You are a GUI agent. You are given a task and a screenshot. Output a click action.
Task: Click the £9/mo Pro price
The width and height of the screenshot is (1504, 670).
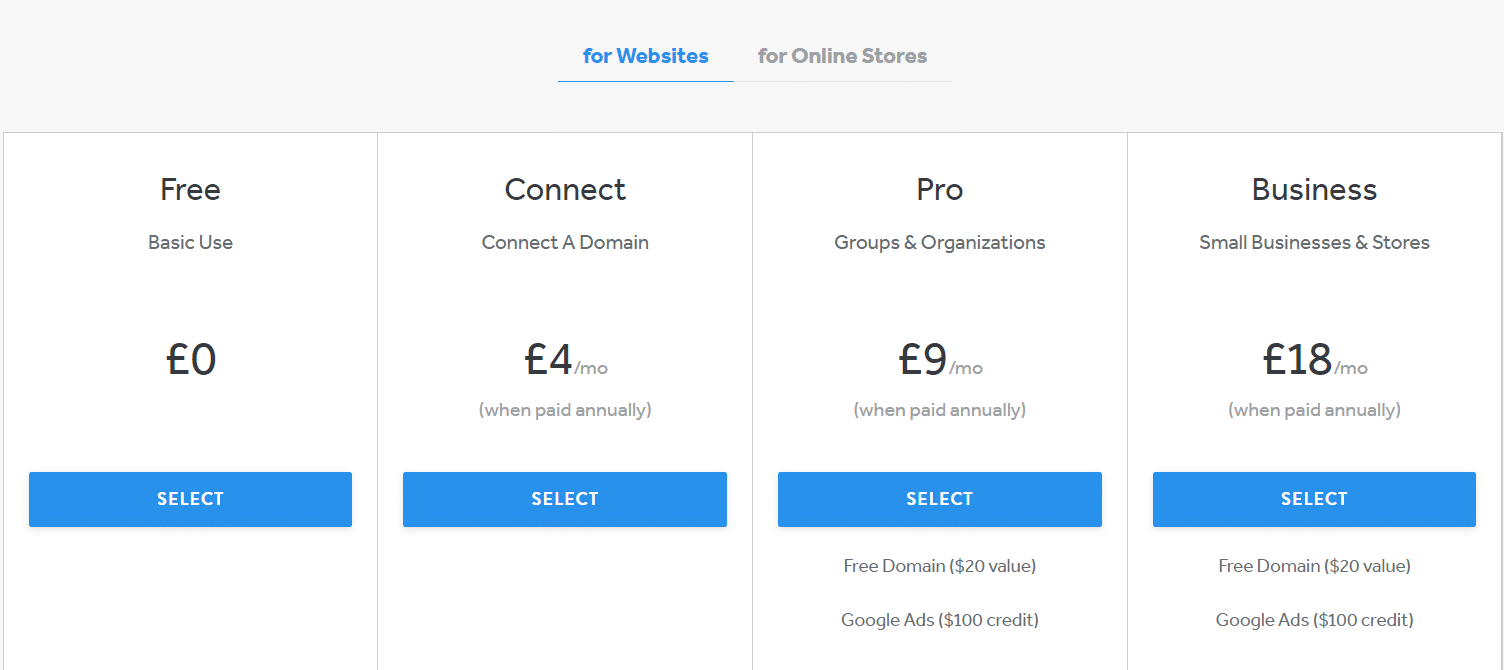pyautogui.click(x=940, y=359)
